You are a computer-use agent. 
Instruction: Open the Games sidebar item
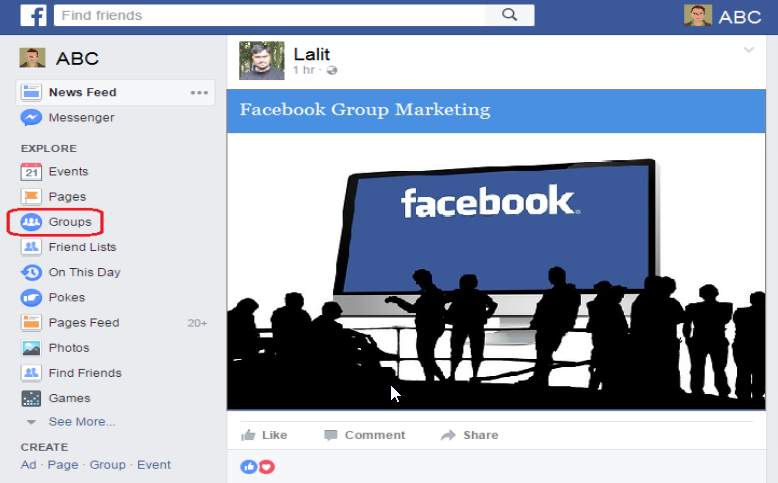(56, 398)
